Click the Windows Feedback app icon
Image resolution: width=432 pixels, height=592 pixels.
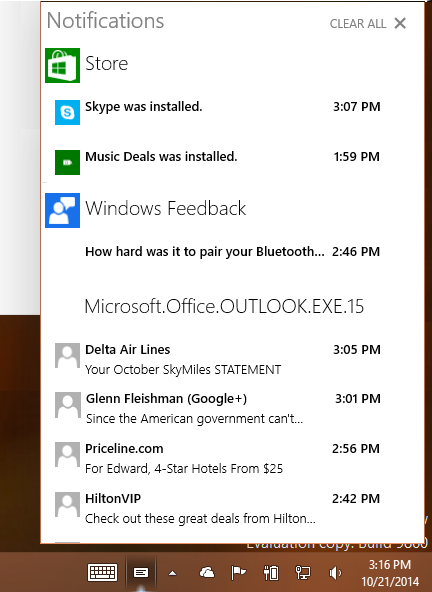62,210
